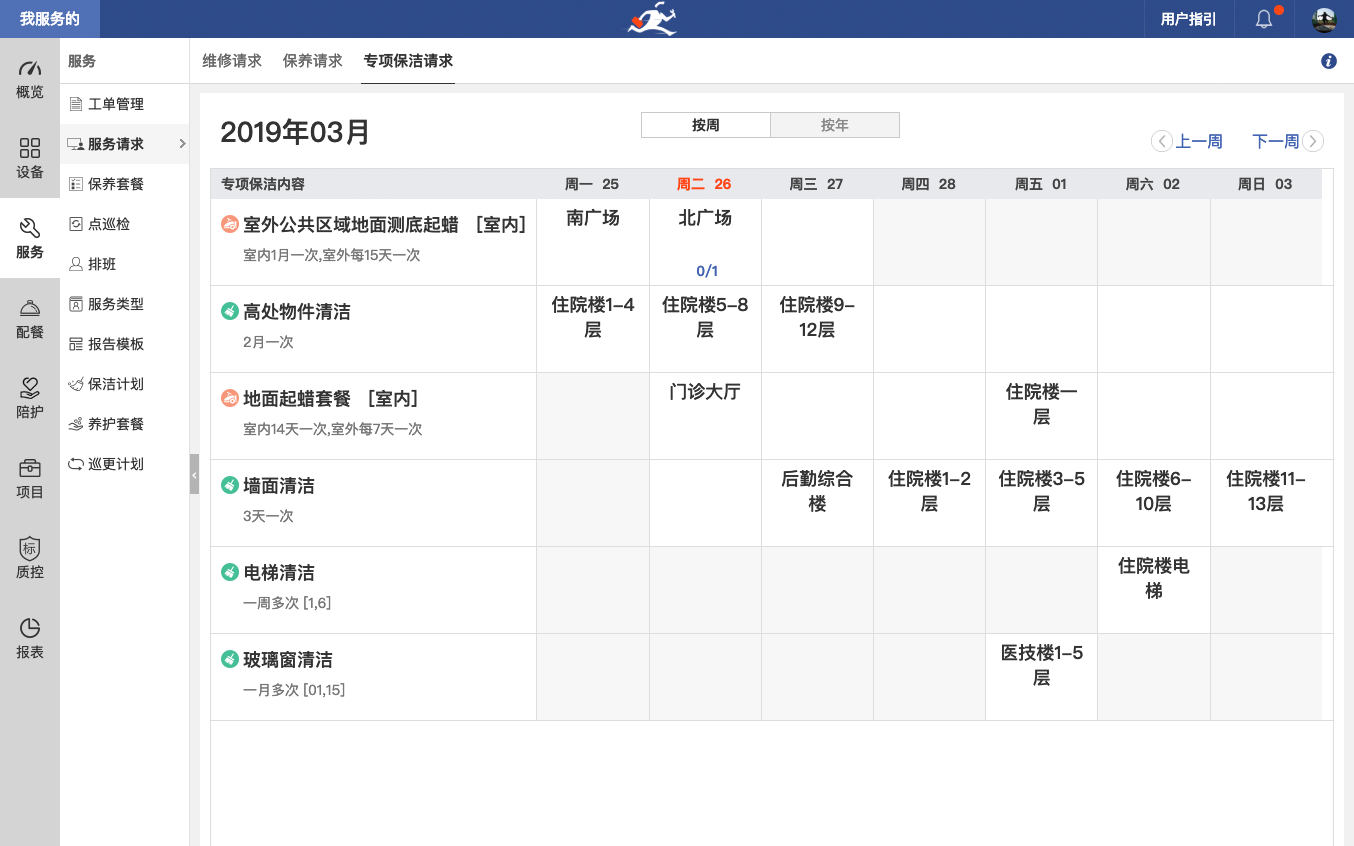Open 住院楼一层 schedule cell
This screenshot has height=846, width=1354.
[x=1041, y=416]
